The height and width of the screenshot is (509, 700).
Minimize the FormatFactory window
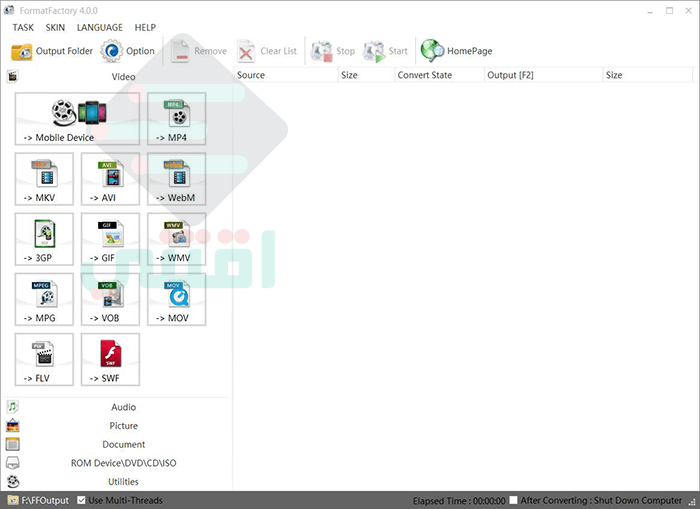pos(650,11)
